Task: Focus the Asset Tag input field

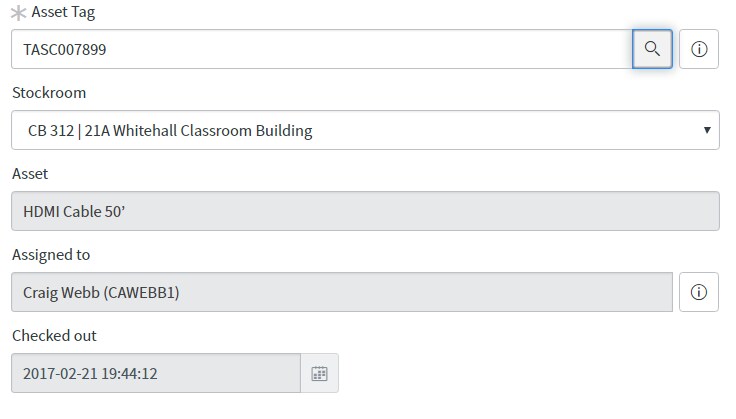Action: click(322, 49)
